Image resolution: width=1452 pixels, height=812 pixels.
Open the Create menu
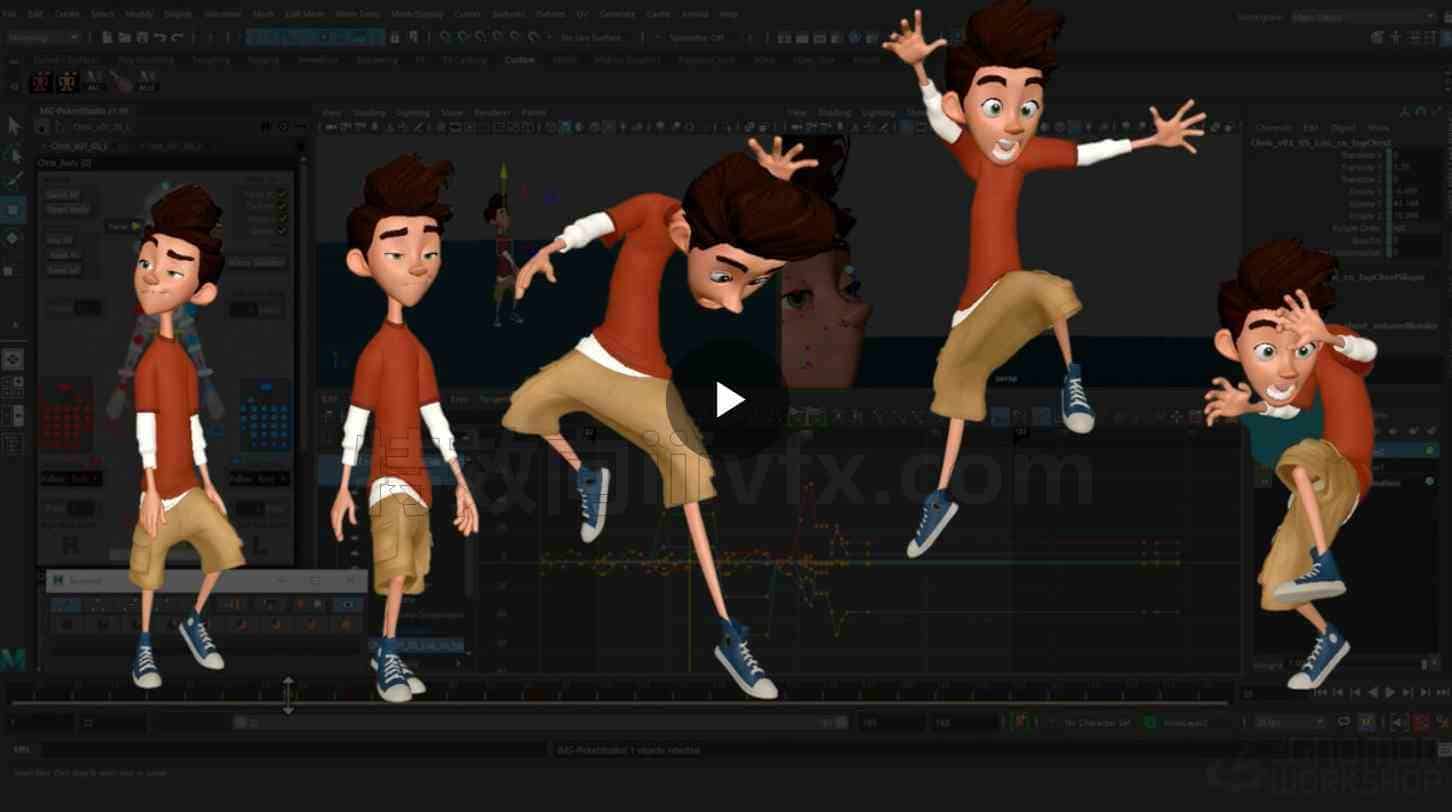pyautogui.click(x=67, y=15)
